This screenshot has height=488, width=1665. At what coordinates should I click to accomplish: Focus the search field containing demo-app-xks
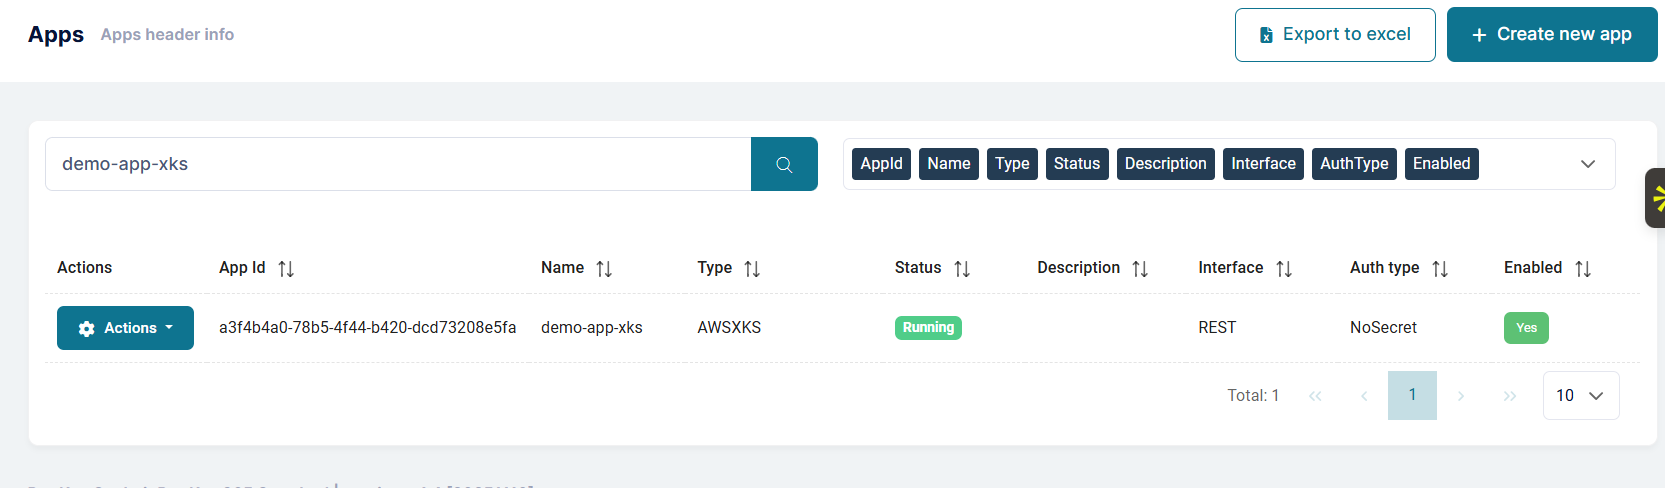(398, 164)
